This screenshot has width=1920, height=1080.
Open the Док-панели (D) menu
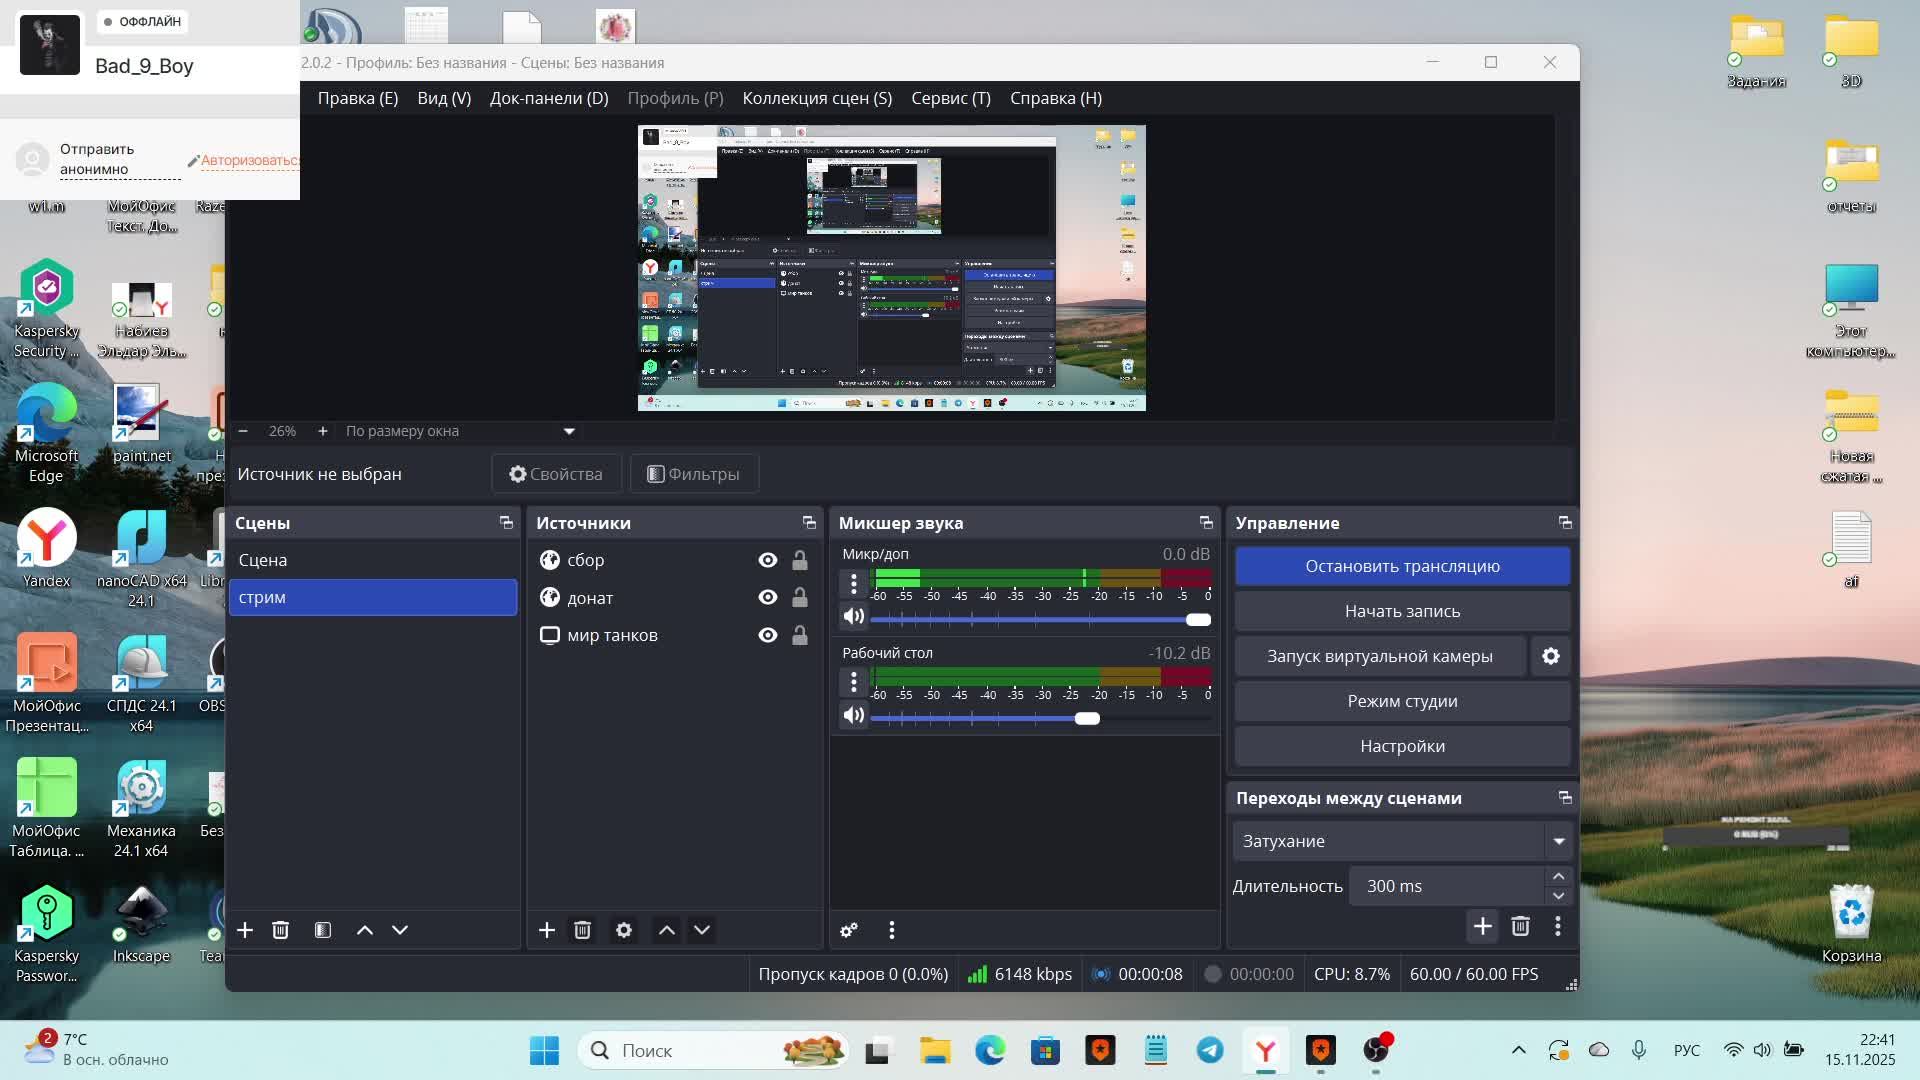click(548, 98)
